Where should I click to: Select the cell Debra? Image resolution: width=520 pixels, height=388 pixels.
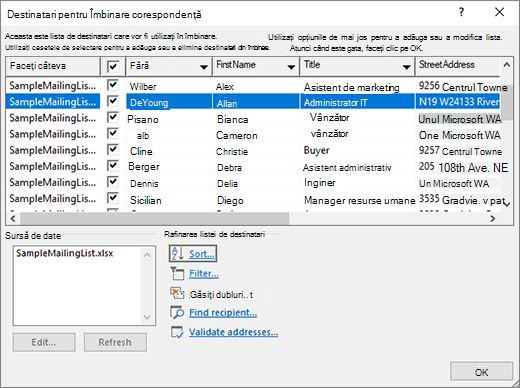tap(256, 167)
